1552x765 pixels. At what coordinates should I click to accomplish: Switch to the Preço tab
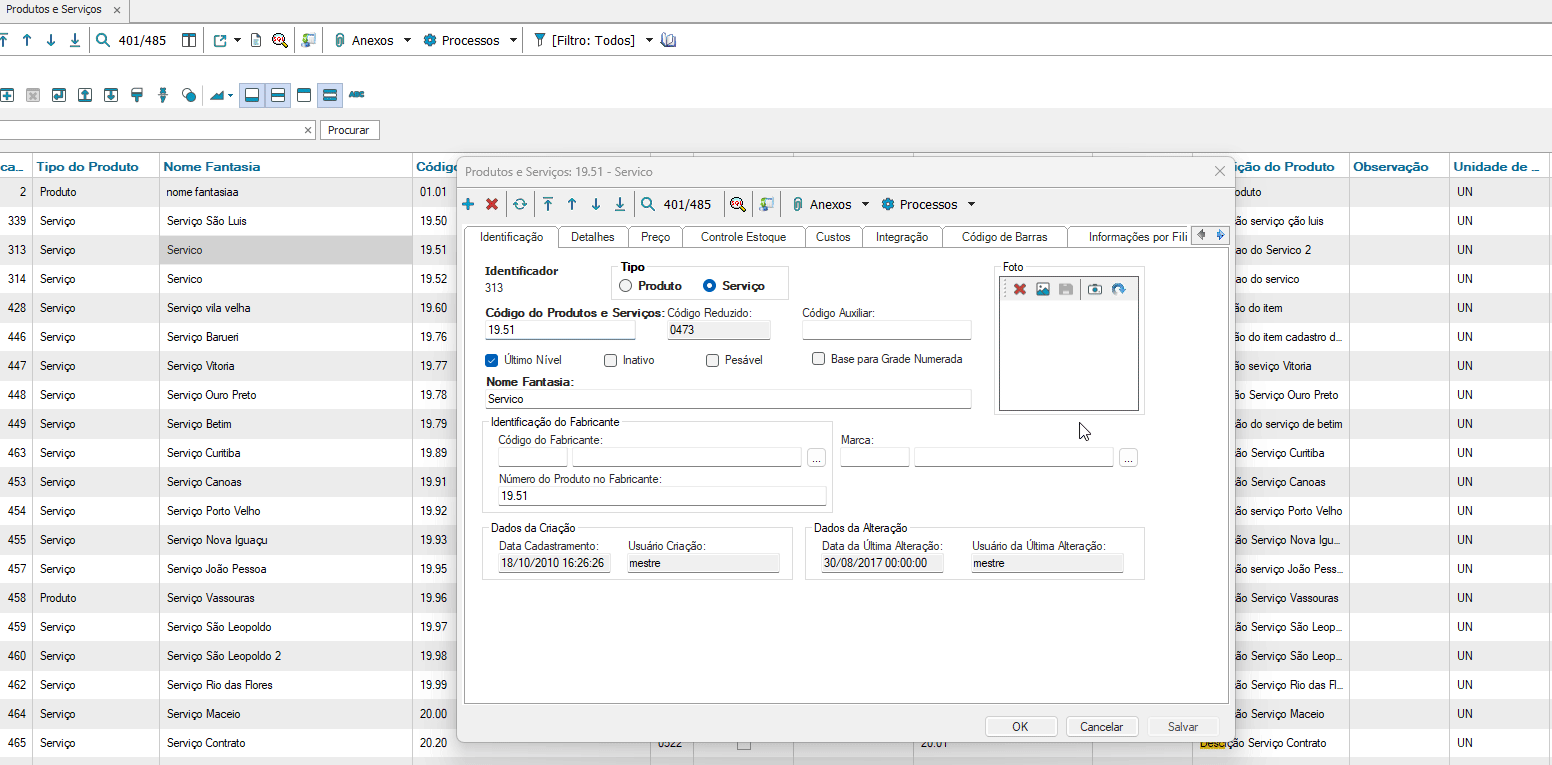(x=656, y=237)
